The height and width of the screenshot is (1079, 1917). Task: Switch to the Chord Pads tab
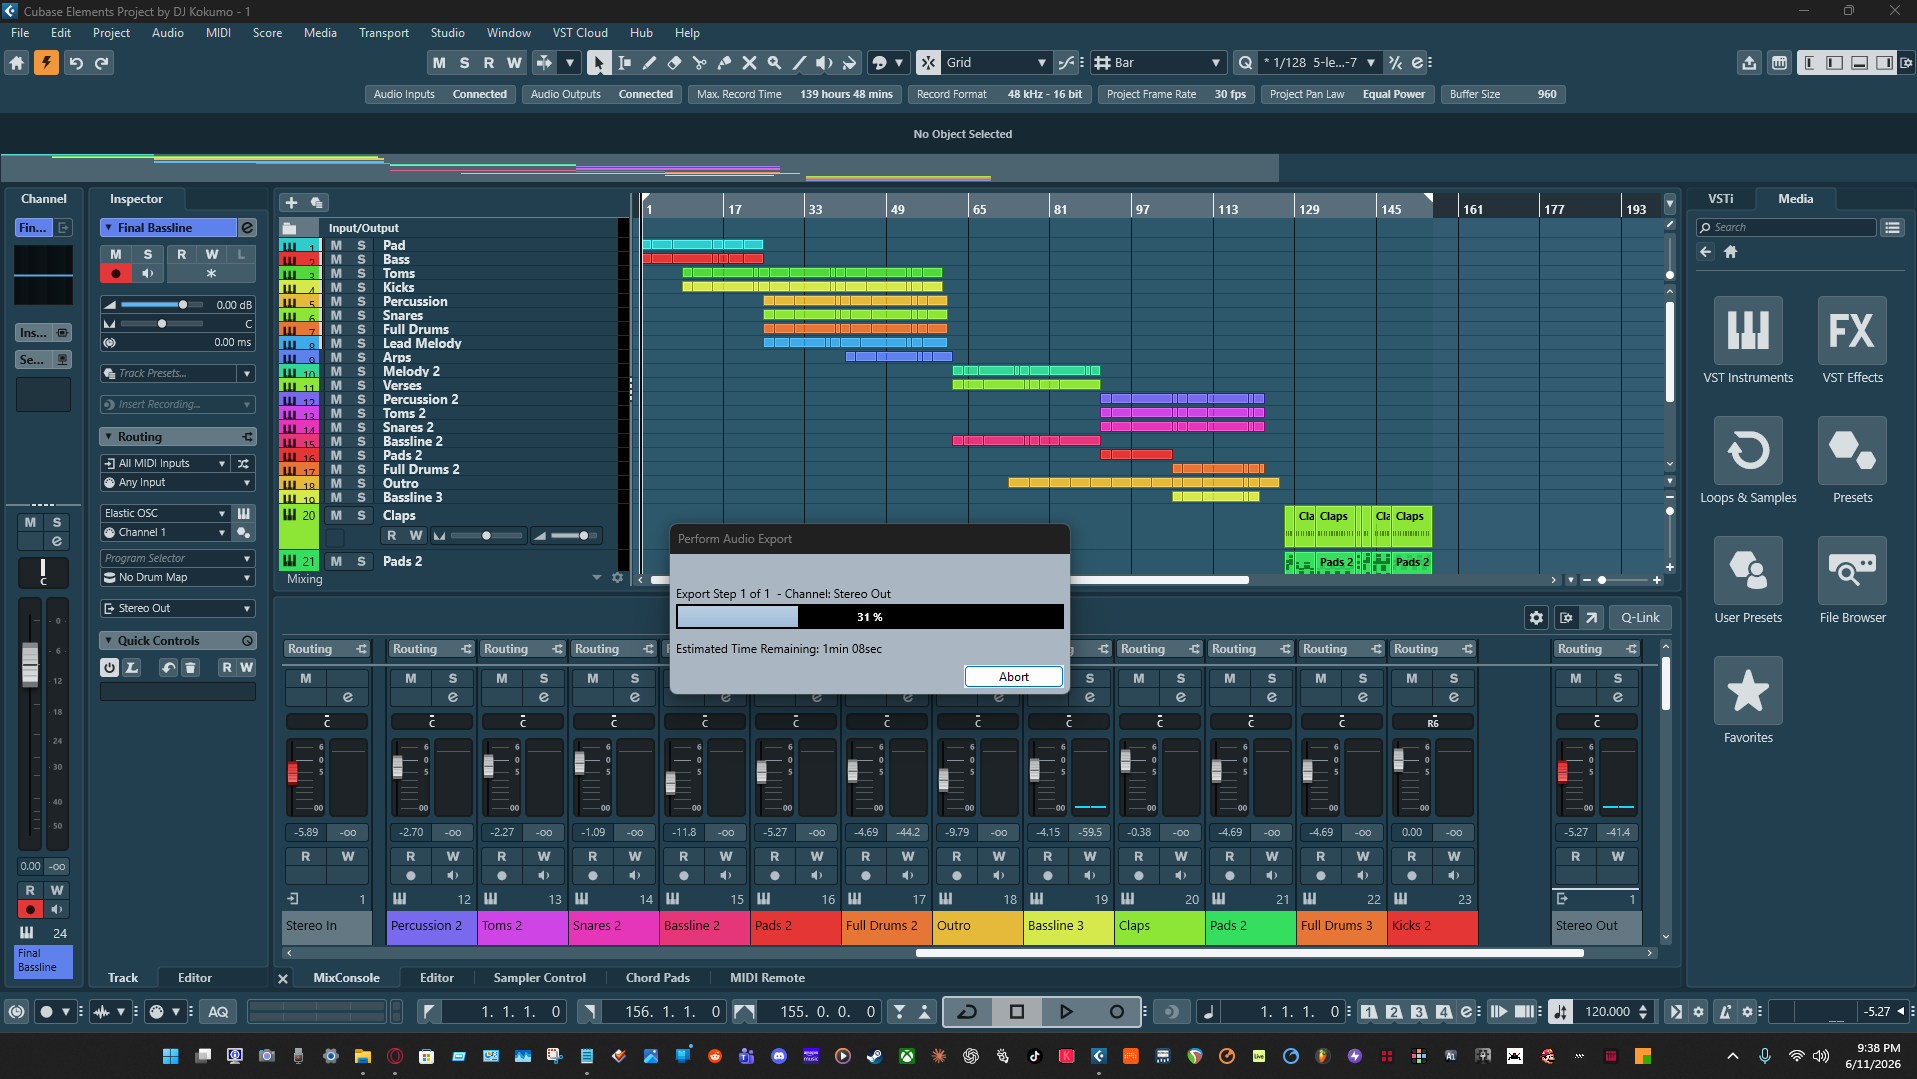[x=657, y=977]
